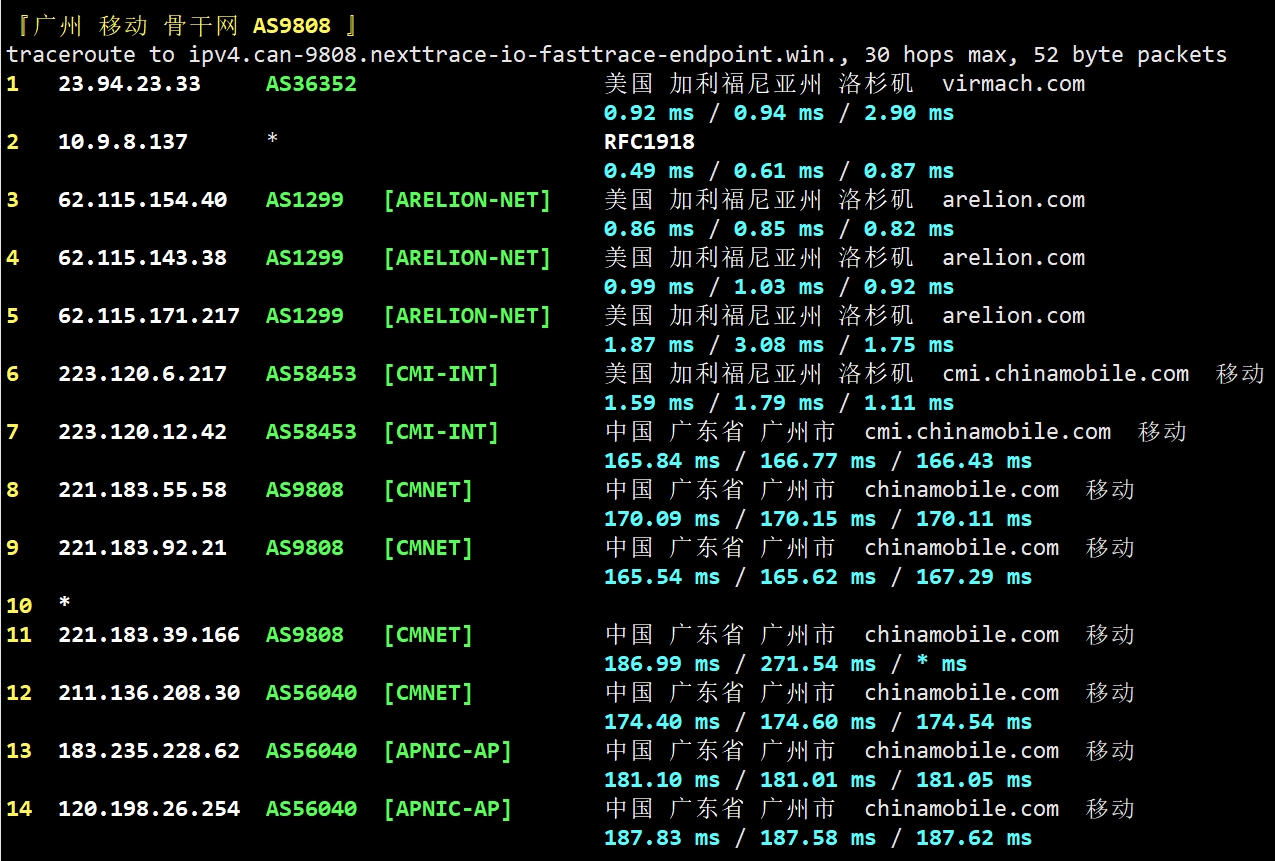Click the AS36352 label on hop 1
Image resolution: width=1275 pixels, height=861 pixels.
pos(311,84)
